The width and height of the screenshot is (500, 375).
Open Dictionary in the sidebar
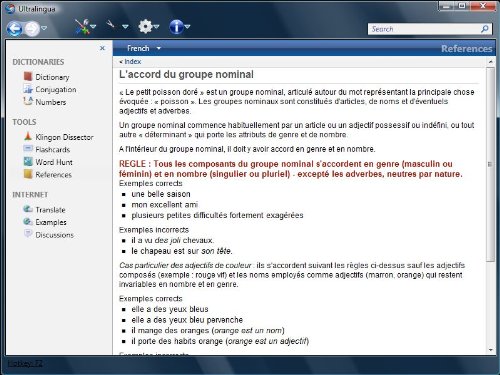[52, 77]
